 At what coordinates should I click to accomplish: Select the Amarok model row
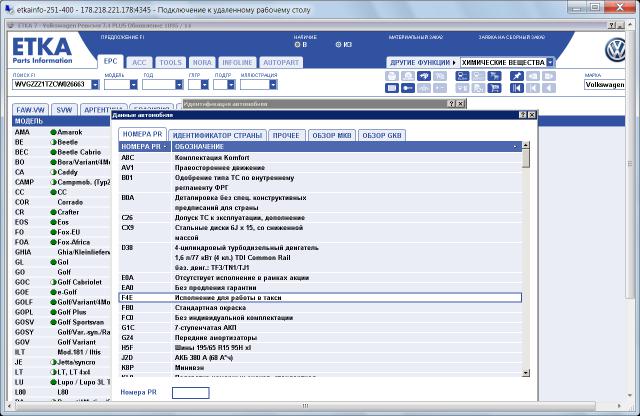coord(62,132)
